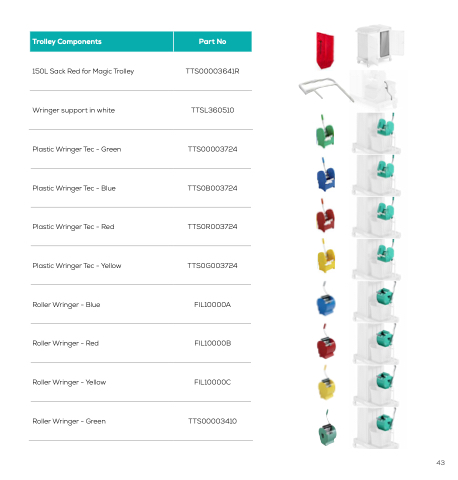Click the blue Roller Wringer image

pyautogui.click(x=326, y=299)
